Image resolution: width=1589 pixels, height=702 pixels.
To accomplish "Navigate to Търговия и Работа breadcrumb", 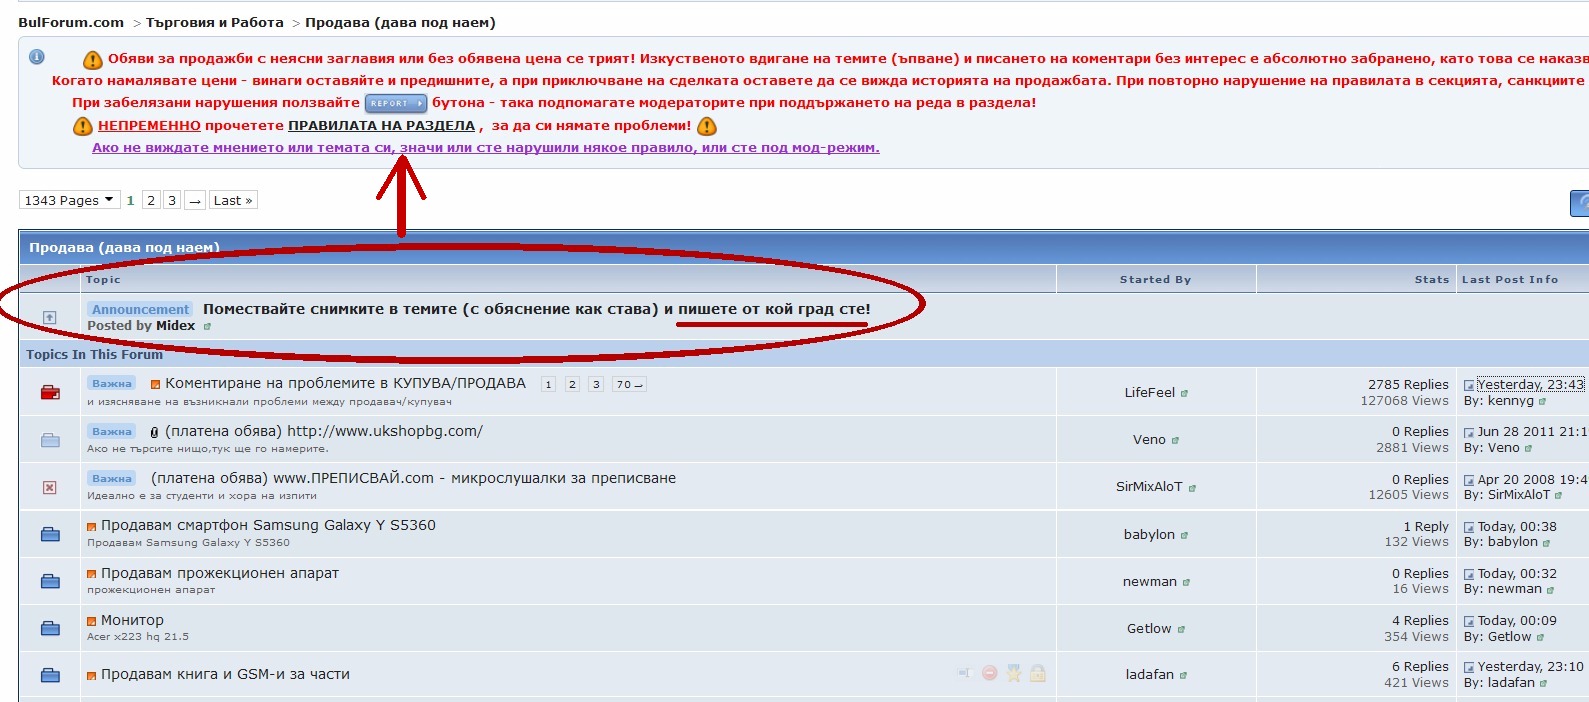I will point(215,22).
